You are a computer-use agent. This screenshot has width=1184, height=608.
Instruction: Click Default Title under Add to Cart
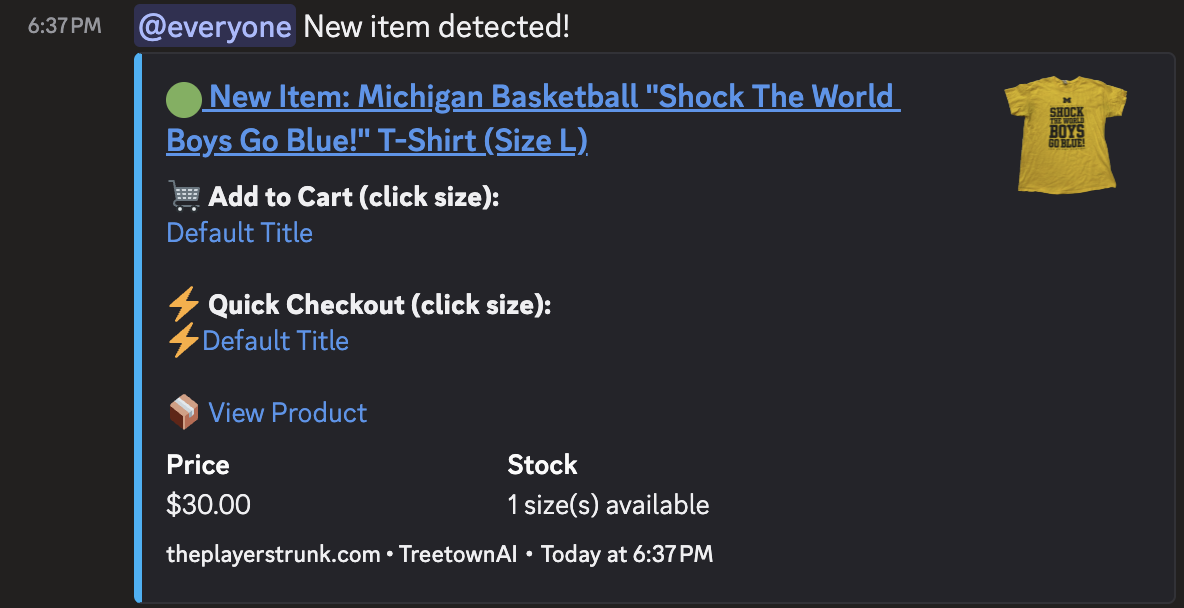[240, 233]
